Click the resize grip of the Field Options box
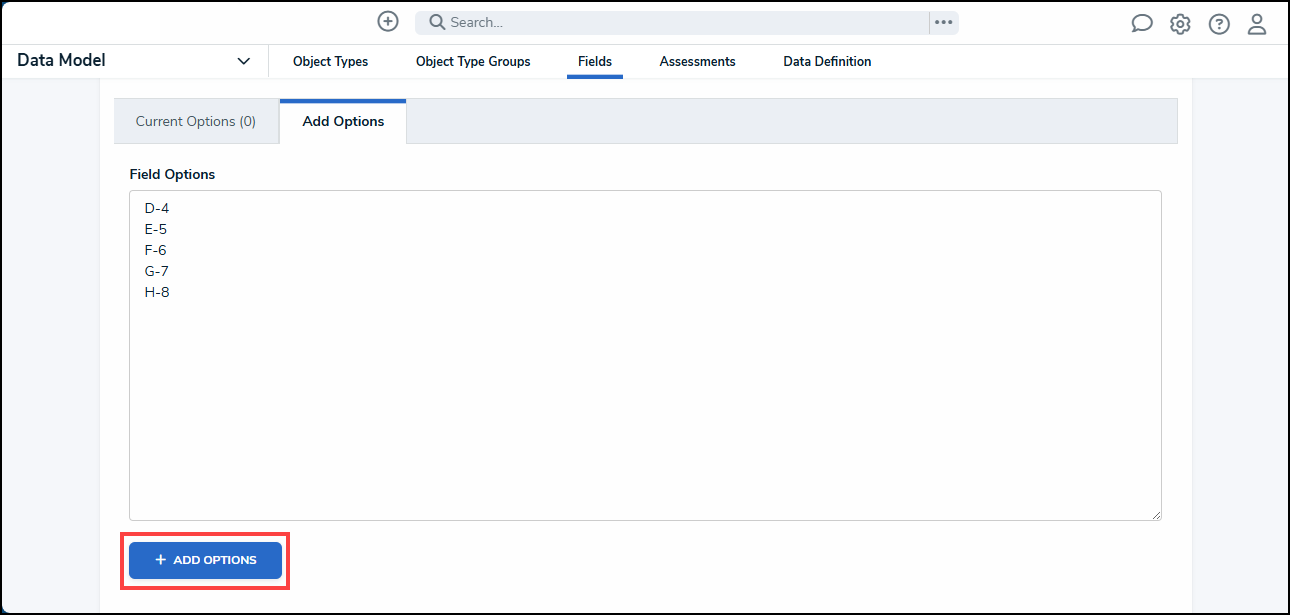1290x615 pixels. coord(1157,513)
